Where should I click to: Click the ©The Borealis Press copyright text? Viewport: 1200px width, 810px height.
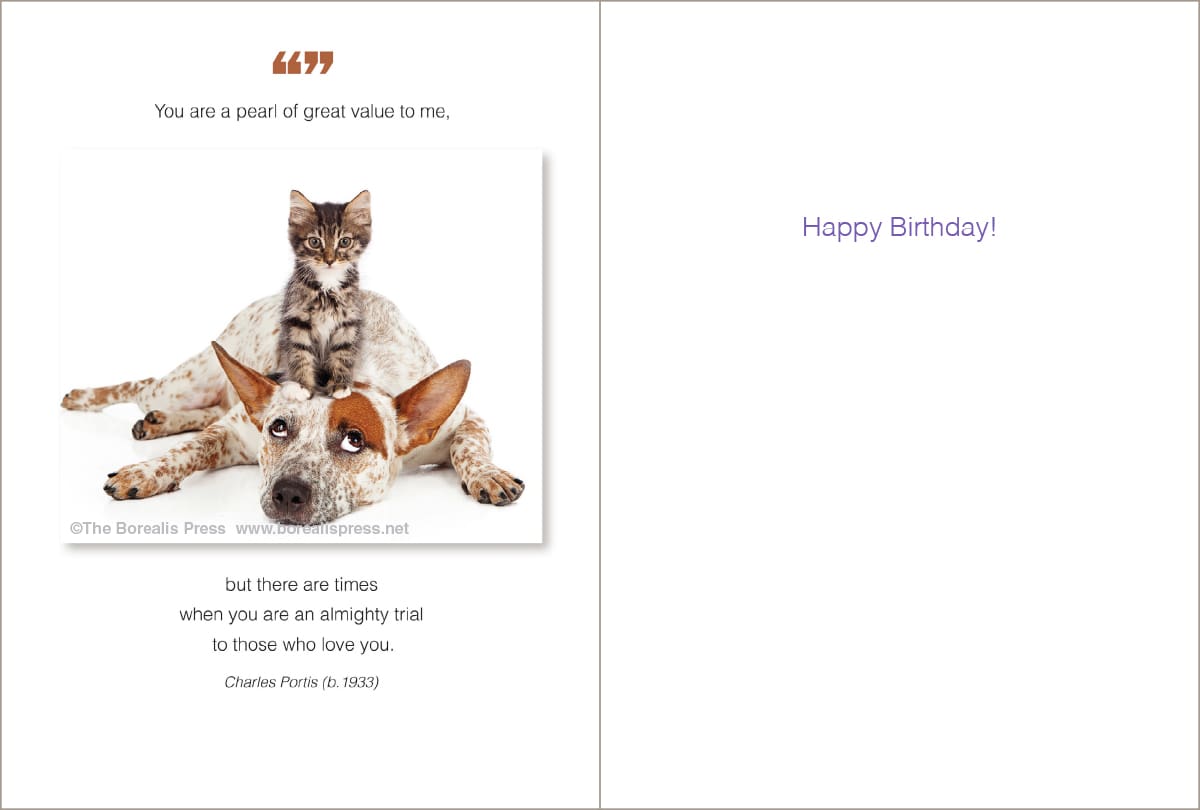click(x=148, y=528)
